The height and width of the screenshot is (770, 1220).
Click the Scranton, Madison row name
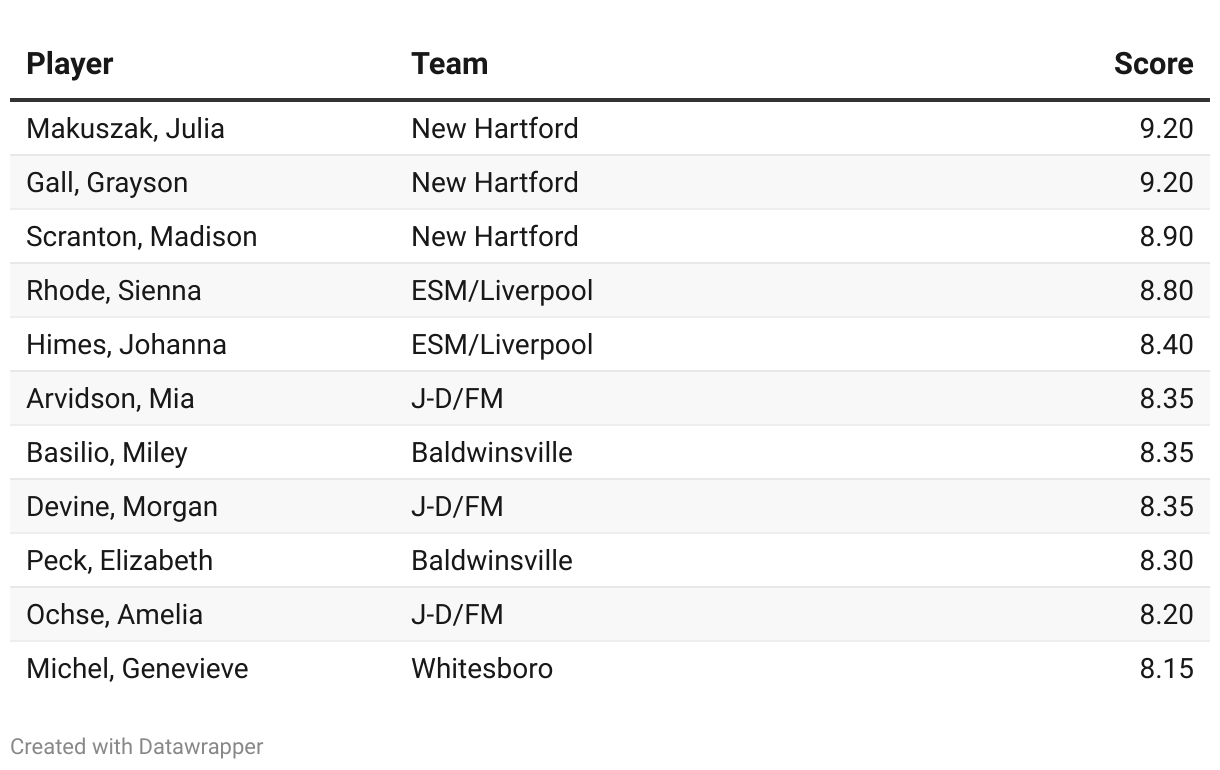point(141,237)
